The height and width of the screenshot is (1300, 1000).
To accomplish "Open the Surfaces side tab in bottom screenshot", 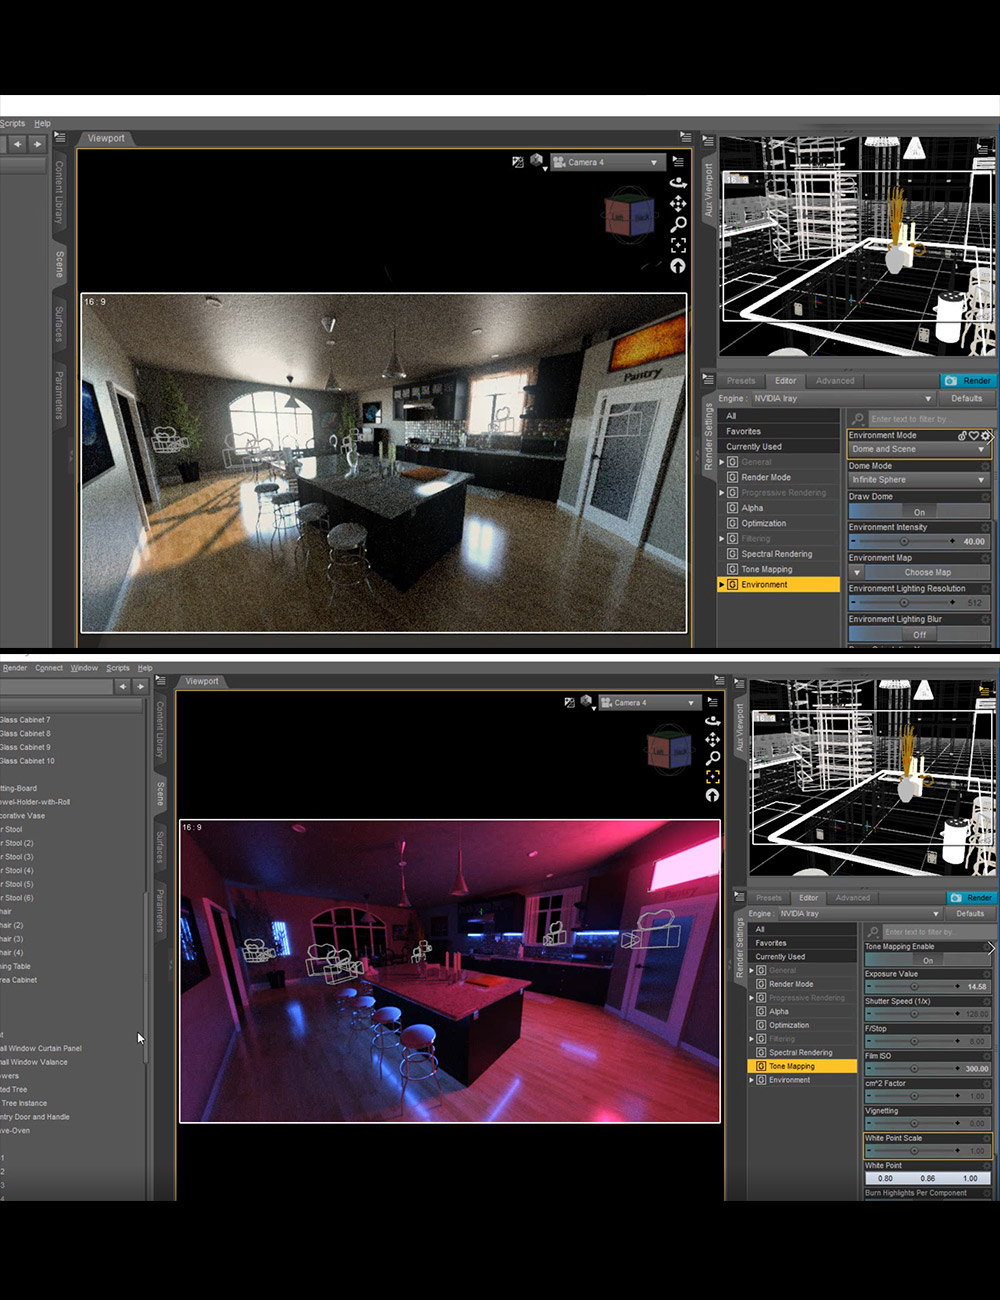I will [x=160, y=846].
